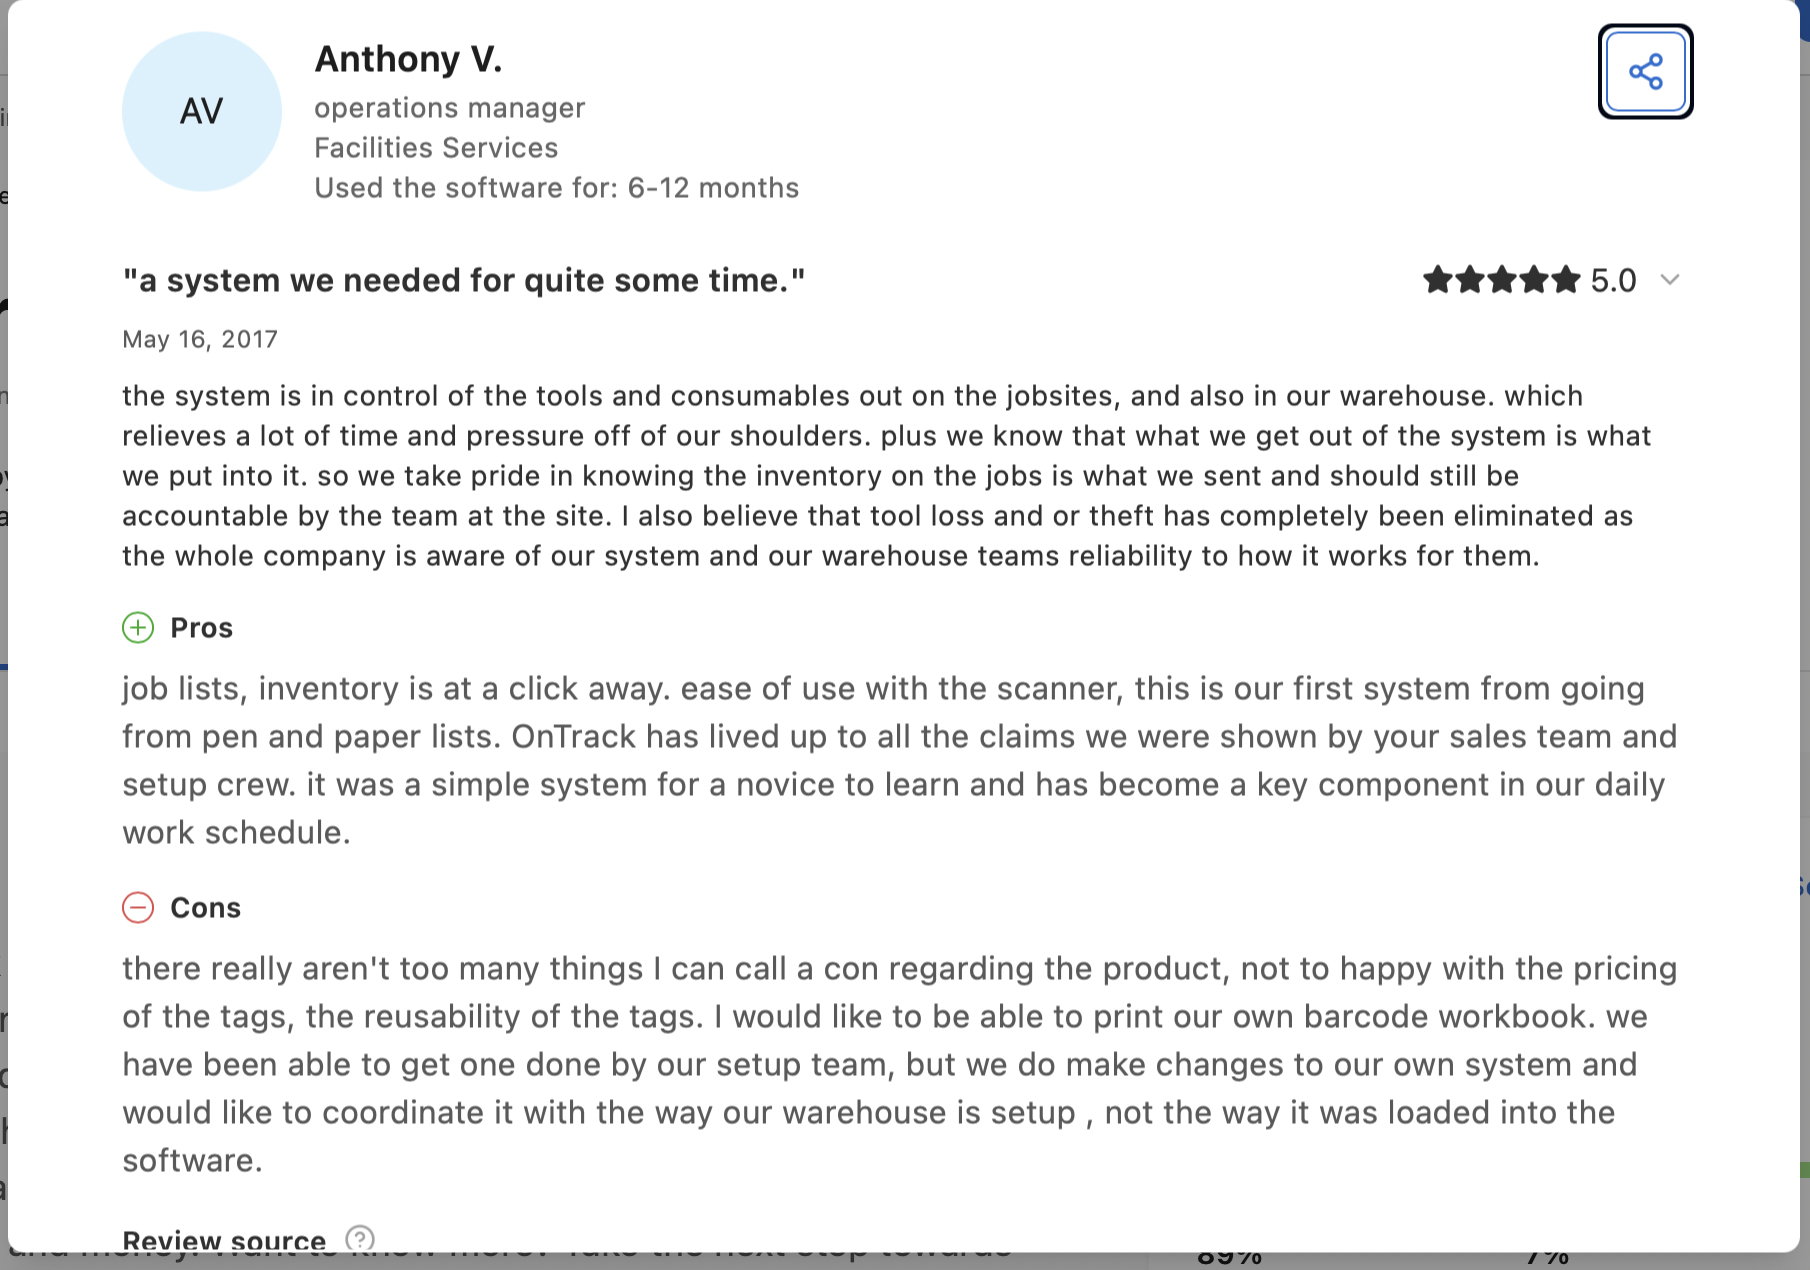Click the 5.0 rating score
The height and width of the screenshot is (1270, 1810).
pos(1613,280)
